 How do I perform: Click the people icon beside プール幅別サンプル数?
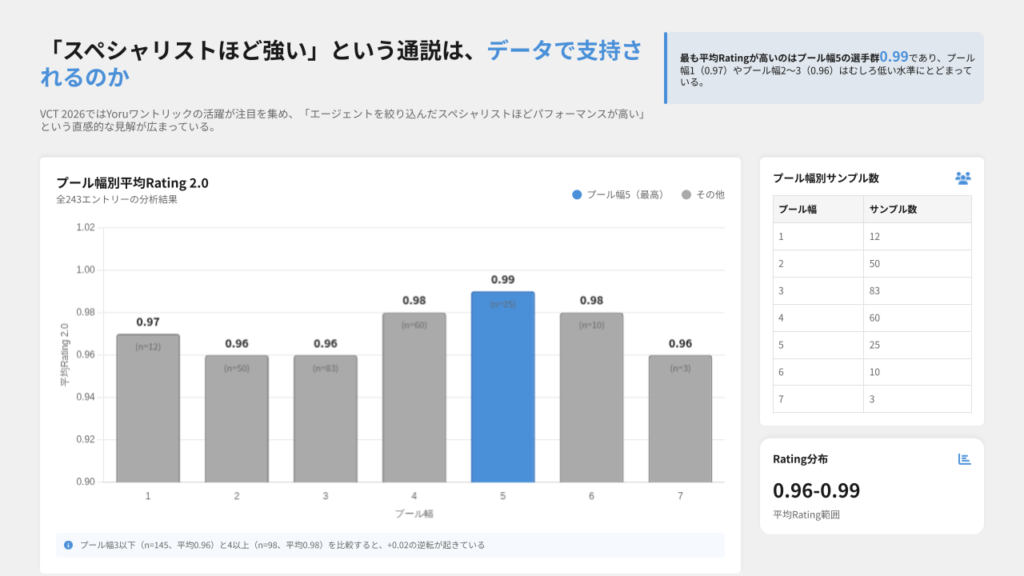[962, 178]
